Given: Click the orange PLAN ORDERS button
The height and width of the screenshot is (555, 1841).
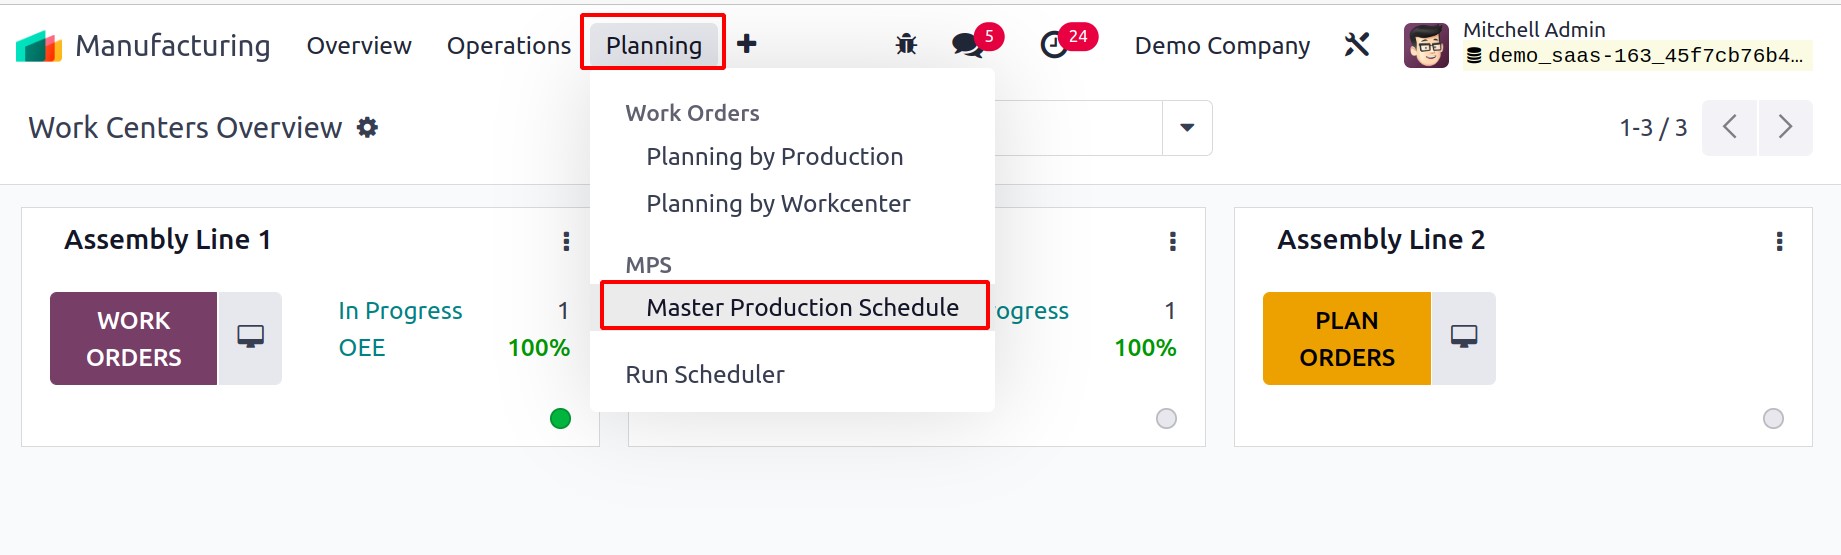Looking at the screenshot, I should click(x=1347, y=338).
